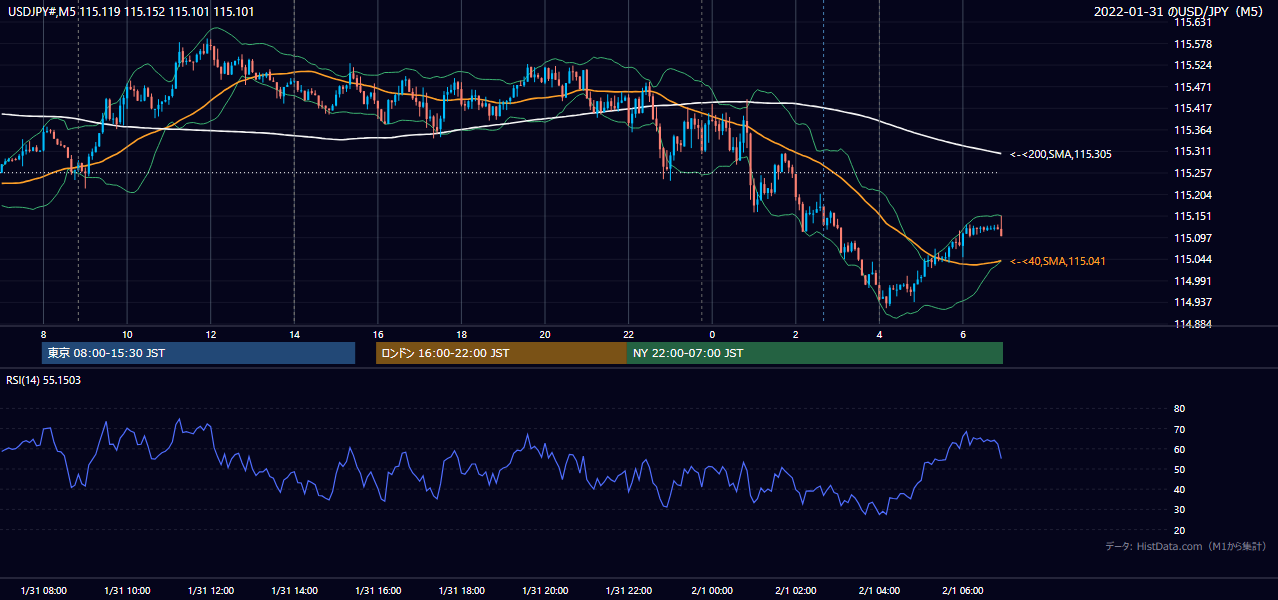Click the RSI(14) 55.1503 indicator label
The height and width of the screenshot is (600, 1278).
pyautogui.click(x=44, y=380)
